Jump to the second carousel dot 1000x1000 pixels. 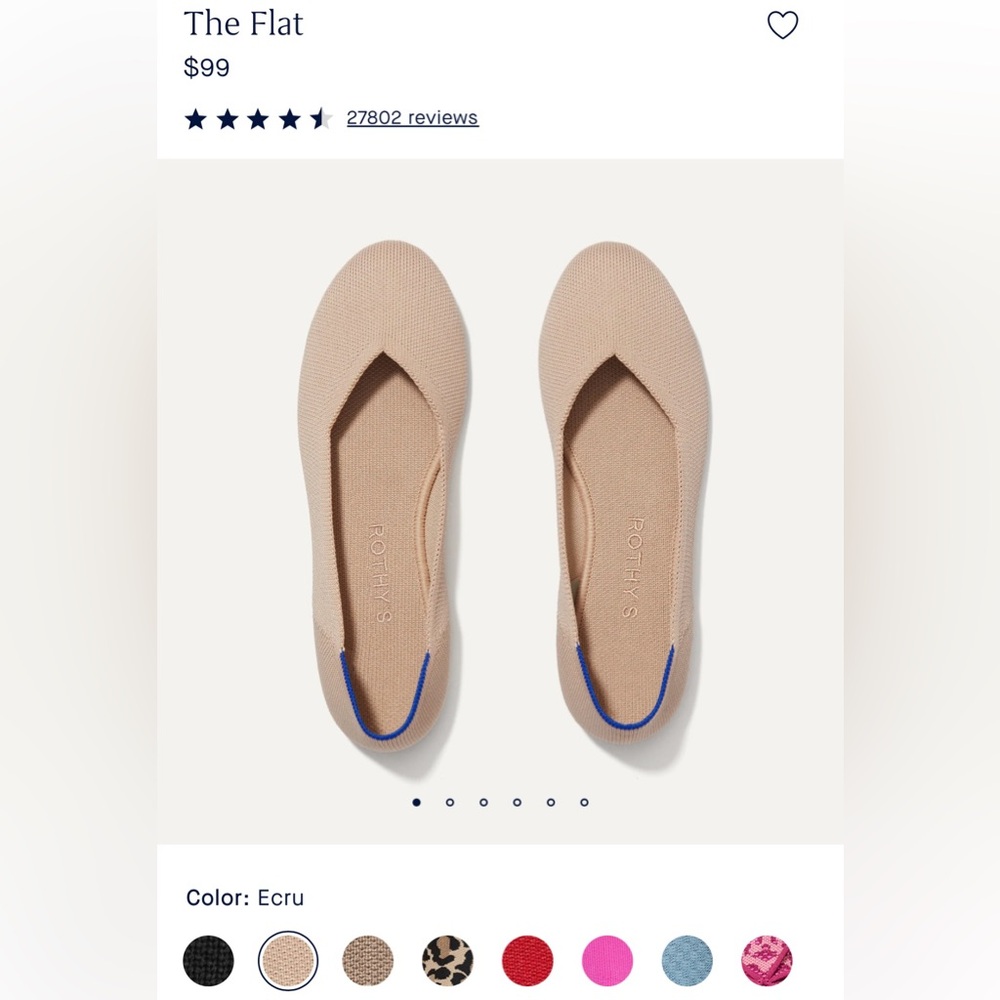pyautogui.click(x=450, y=802)
